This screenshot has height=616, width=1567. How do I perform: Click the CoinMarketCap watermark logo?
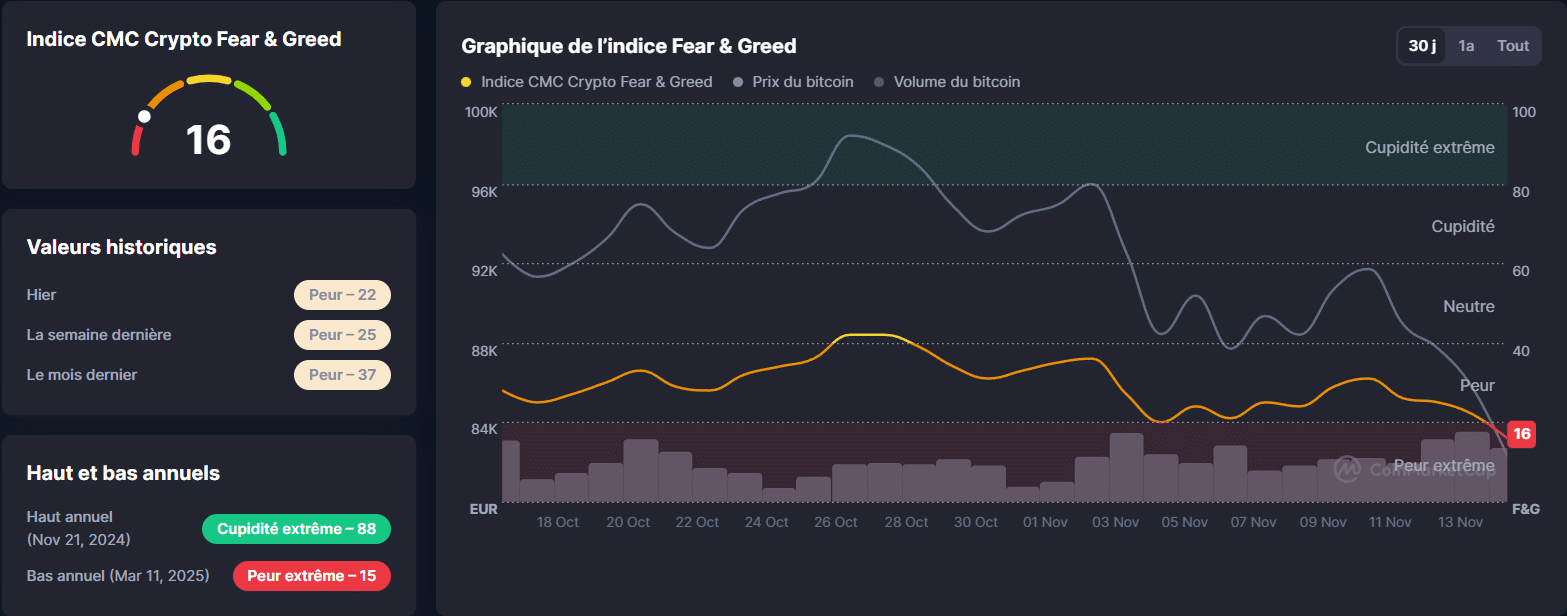point(1347,468)
